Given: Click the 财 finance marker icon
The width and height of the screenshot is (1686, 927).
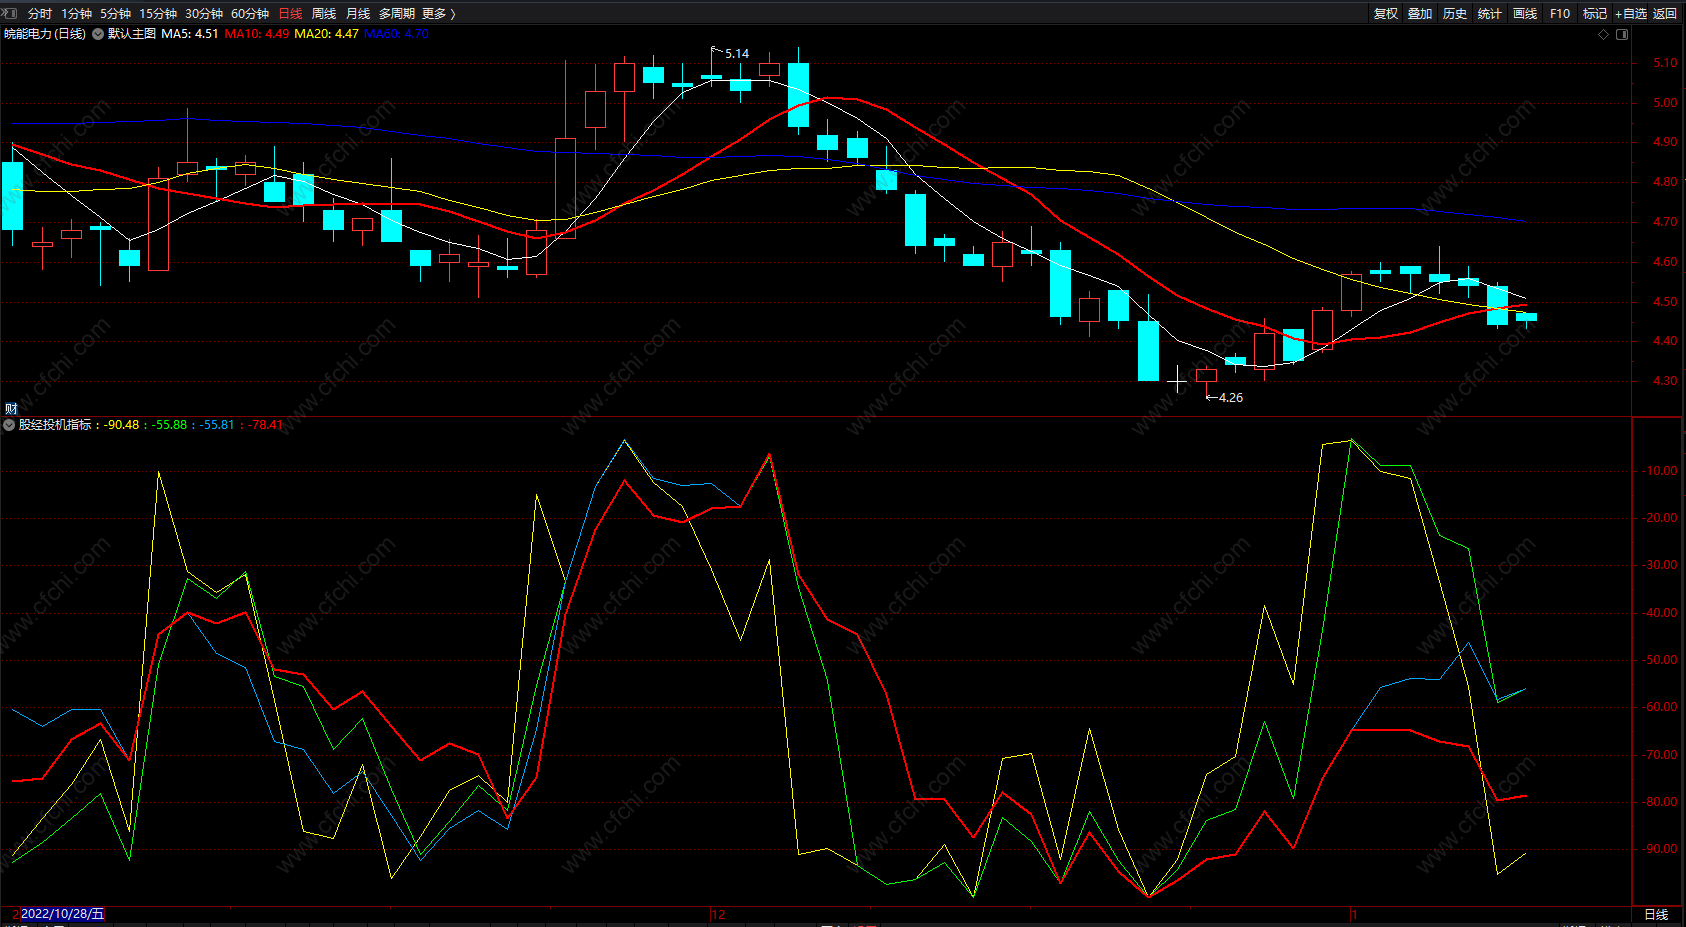Looking at the screenshot, I should 11,408.
